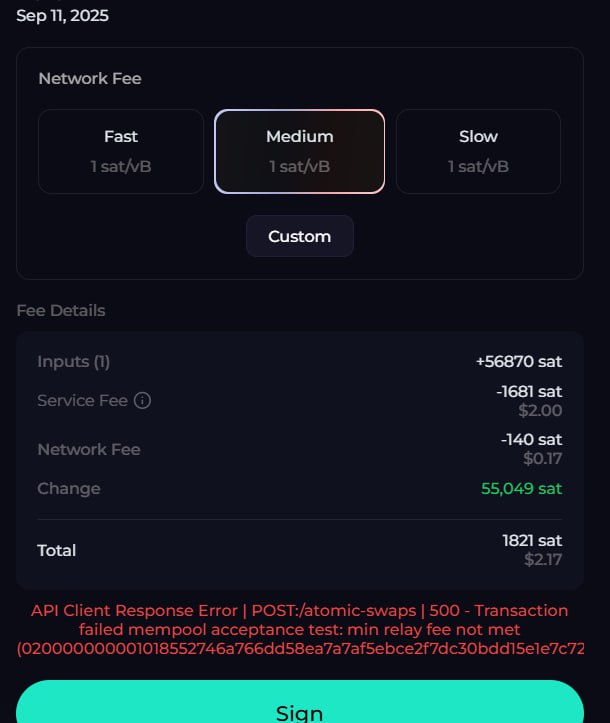Image resolution: width=610 pixels, height=723 pixels.
Task: Click the green 55,049 sat change amount
Action: 521,489
